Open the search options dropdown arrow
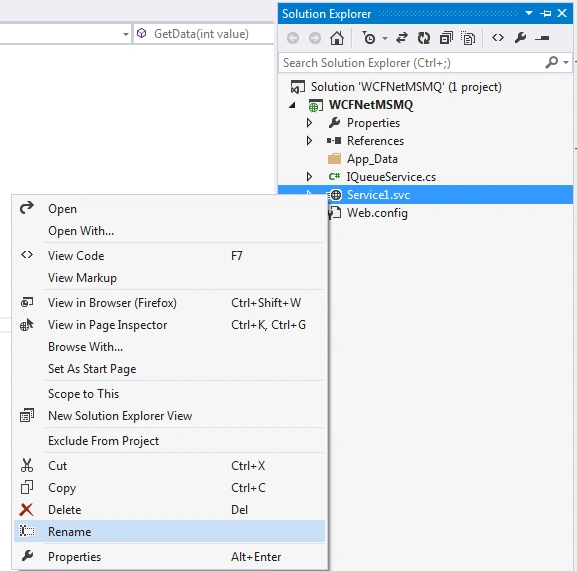Screen dimensions: 577x571 (566, 63)
